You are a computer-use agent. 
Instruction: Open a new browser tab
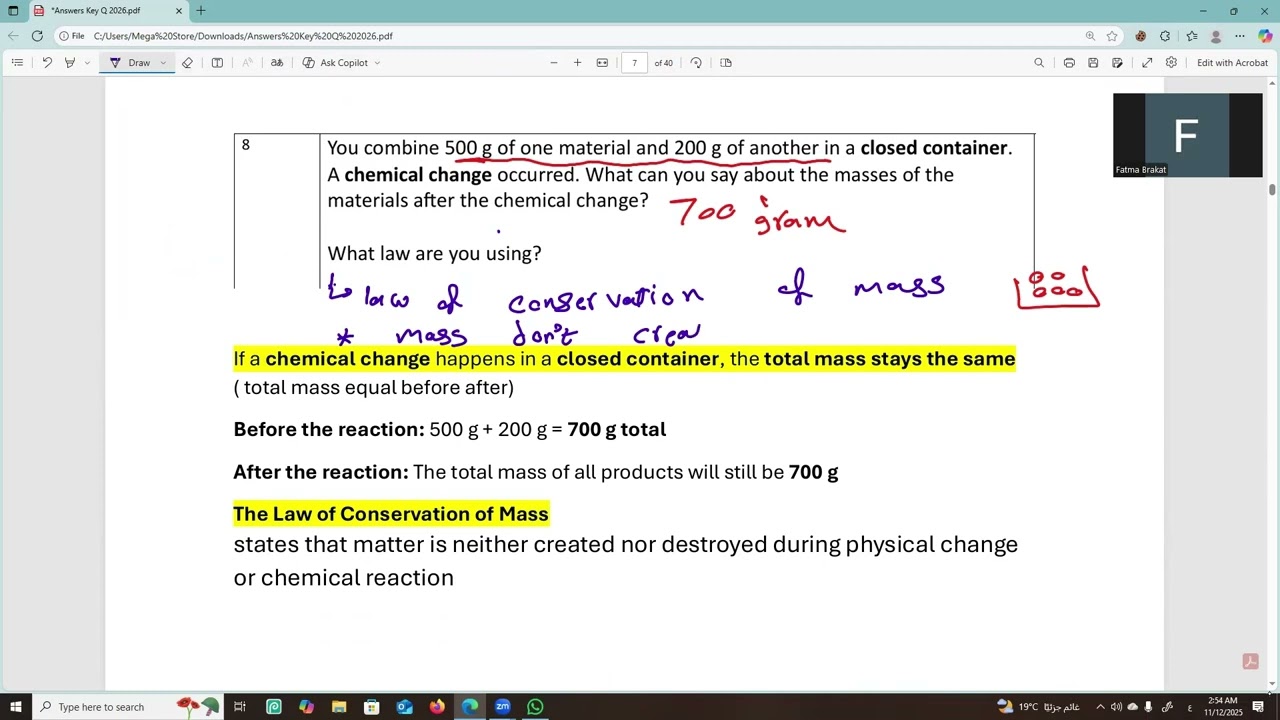pos(201,11)
